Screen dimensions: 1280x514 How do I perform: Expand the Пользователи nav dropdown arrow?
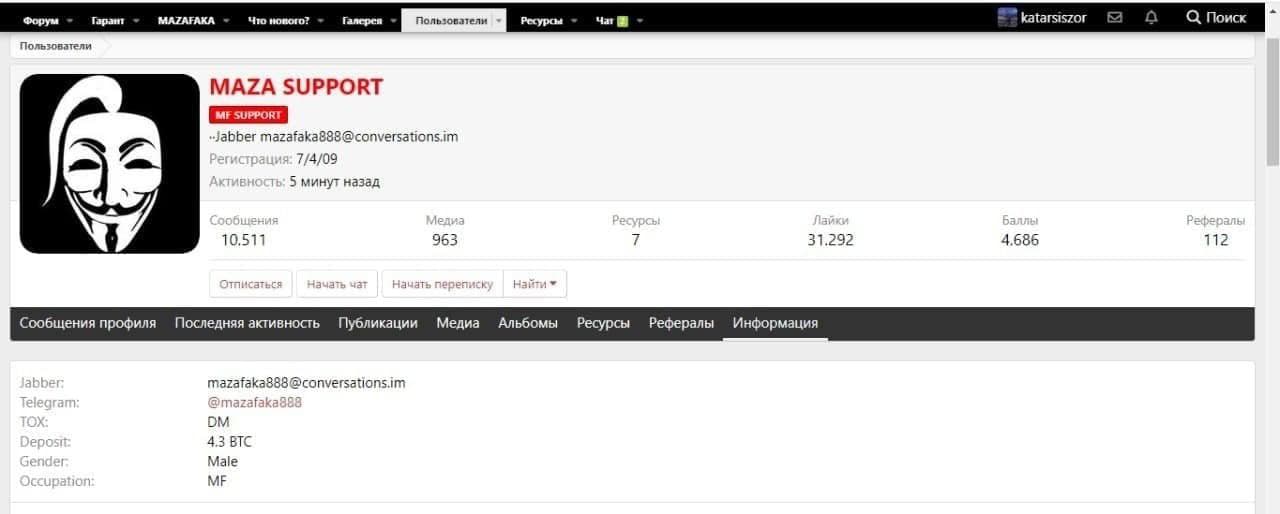point(499,21)
